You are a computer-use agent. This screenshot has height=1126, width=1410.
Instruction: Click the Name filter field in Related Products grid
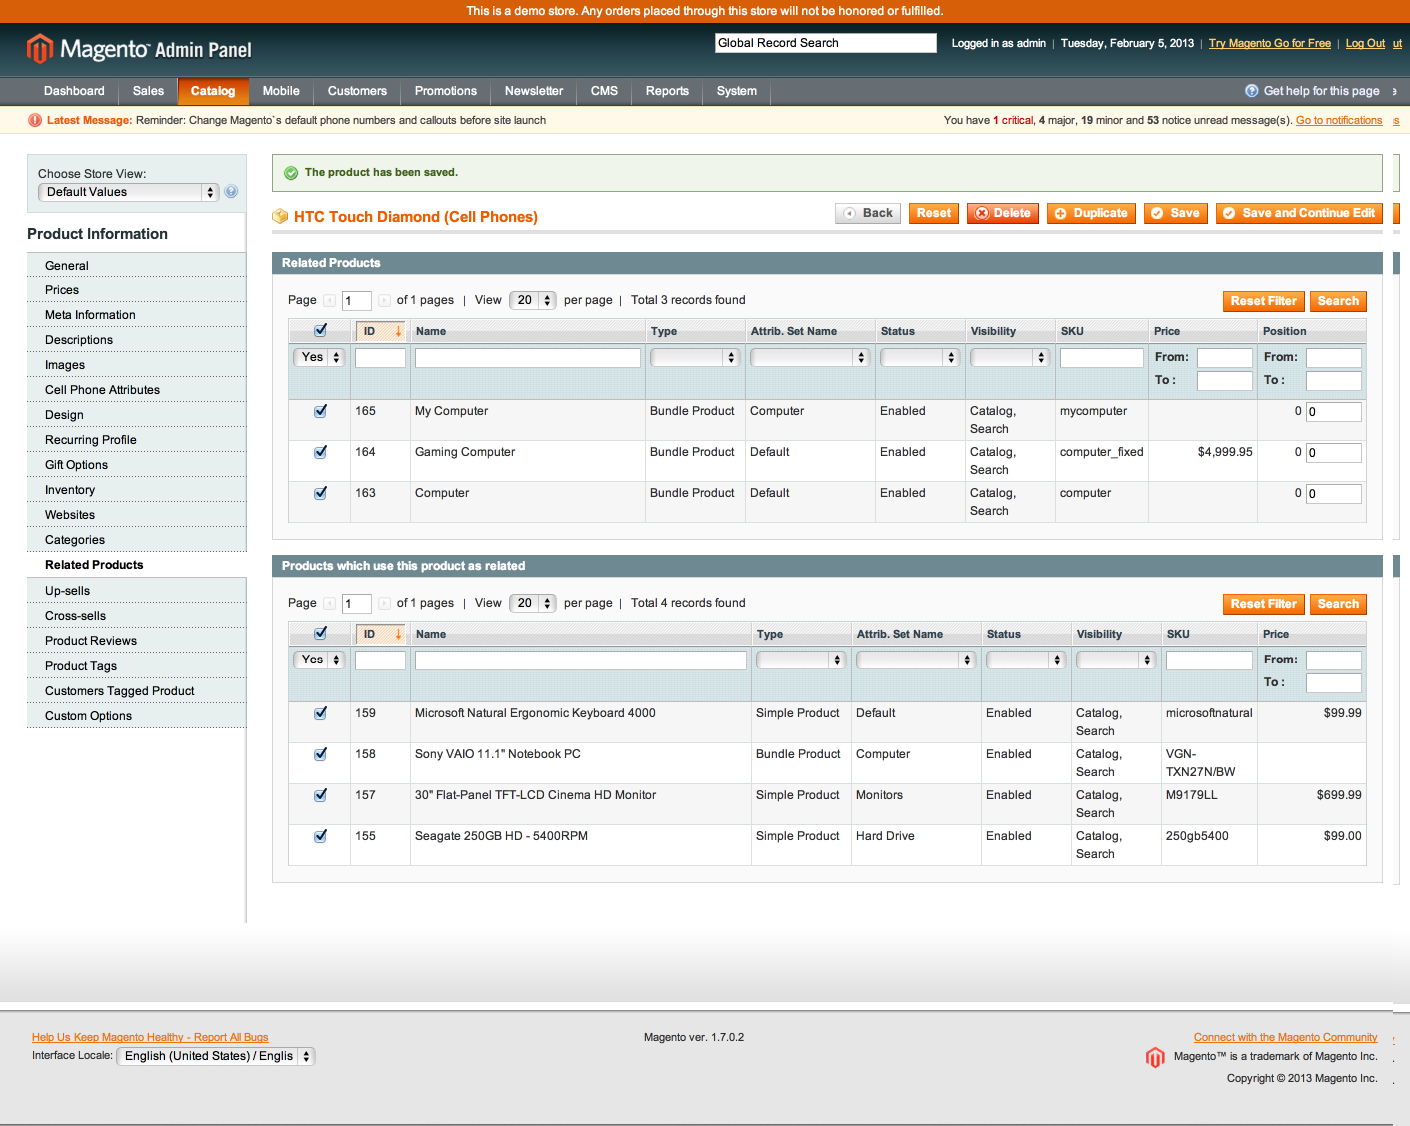(x=528, y=358)
